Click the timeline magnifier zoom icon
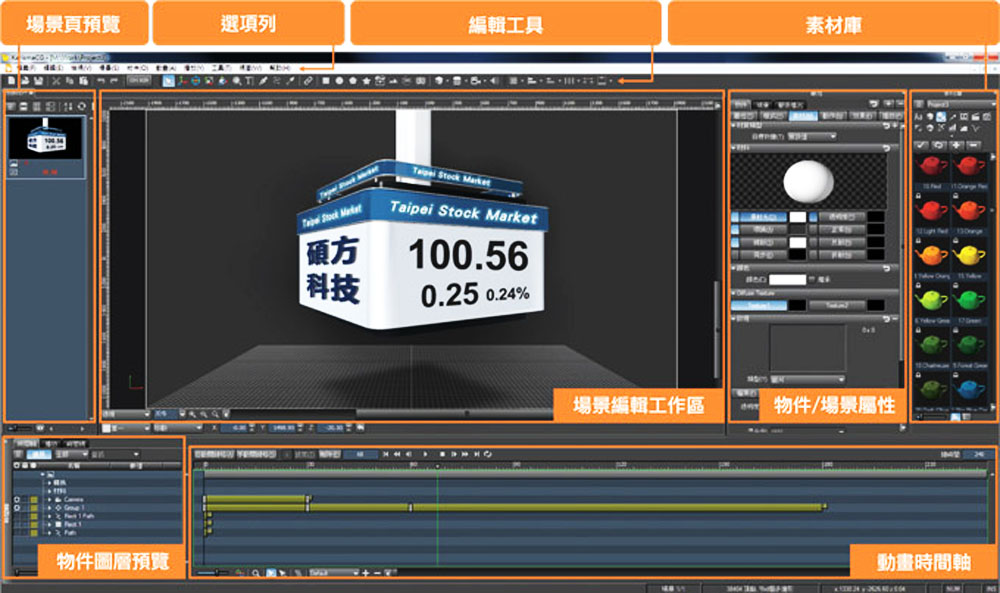The height and width of the screenshot is (593, 1000). (x=256, y=573)
